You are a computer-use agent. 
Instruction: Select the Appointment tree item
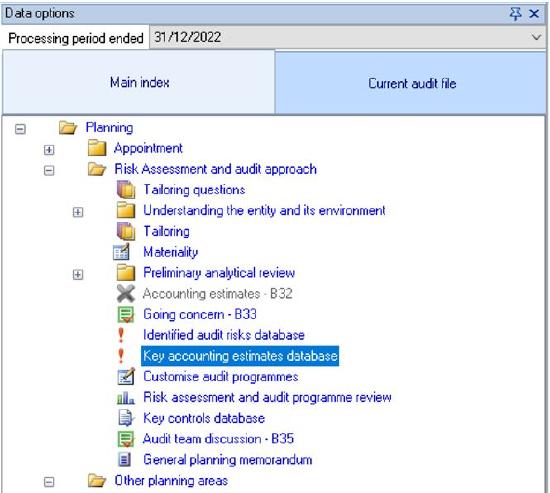tap(148, 148)
